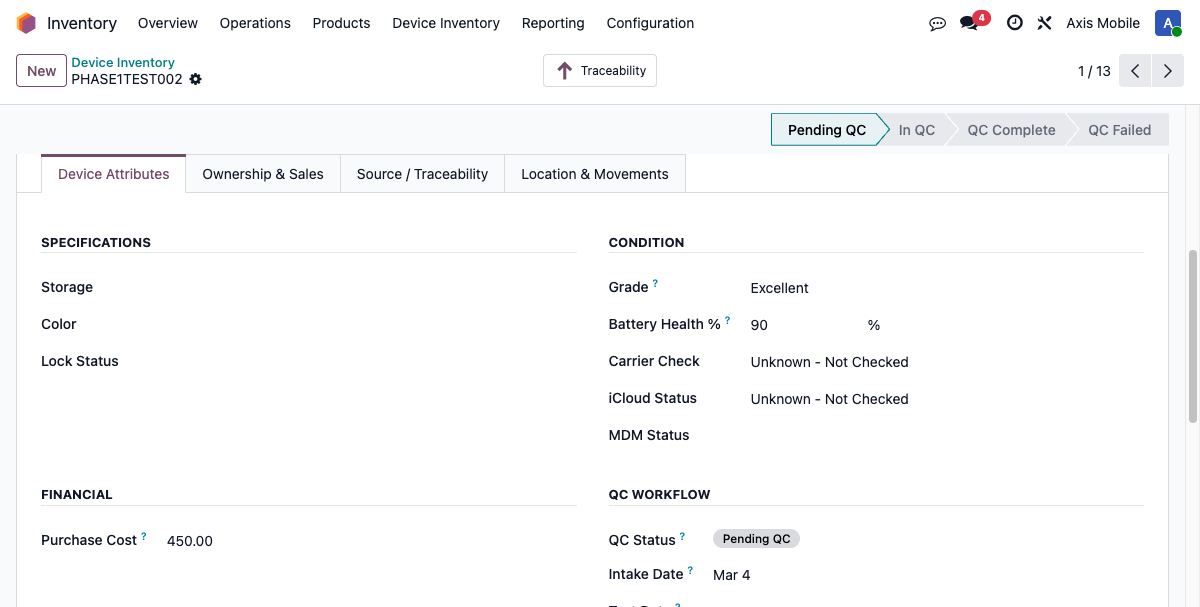Screen dimensions: 1200x607
Task: Open the Location & Movements tab
Action: pos(594,173)
